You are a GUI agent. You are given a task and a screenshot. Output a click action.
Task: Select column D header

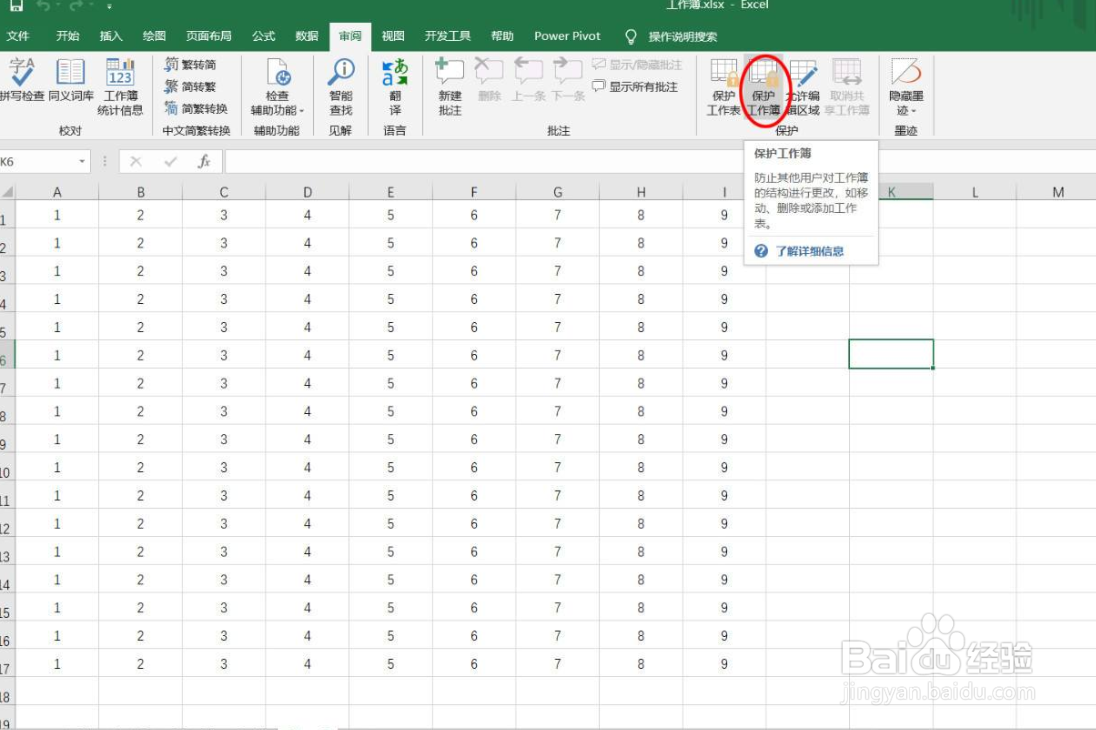[x=308, y=192]
